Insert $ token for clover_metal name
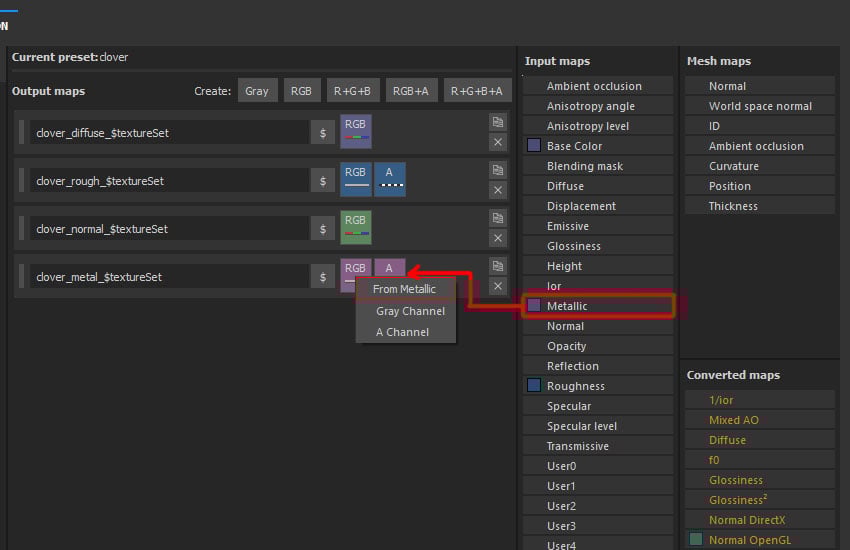Viewport: 850px width, 550px height. click(x=323, y=277)
